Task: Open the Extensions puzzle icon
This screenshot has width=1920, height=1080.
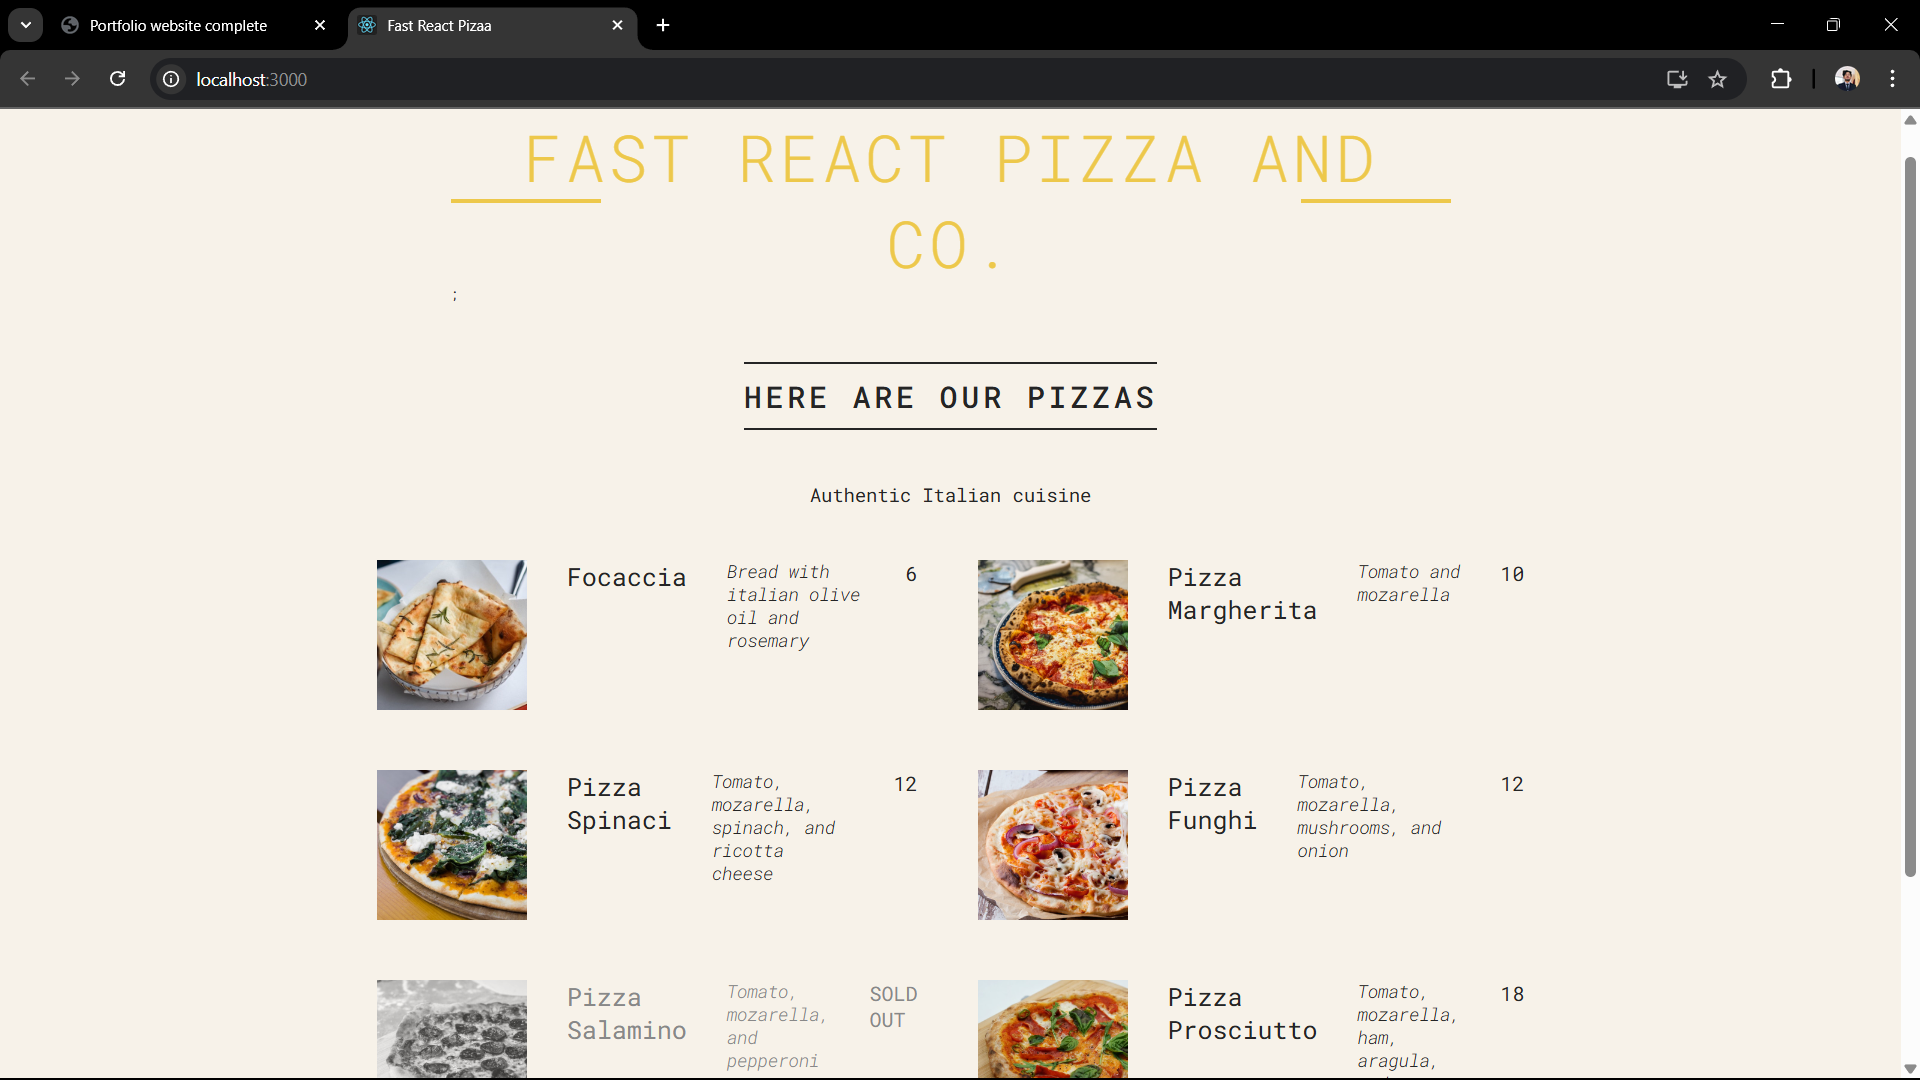Action: point(1781,79)
